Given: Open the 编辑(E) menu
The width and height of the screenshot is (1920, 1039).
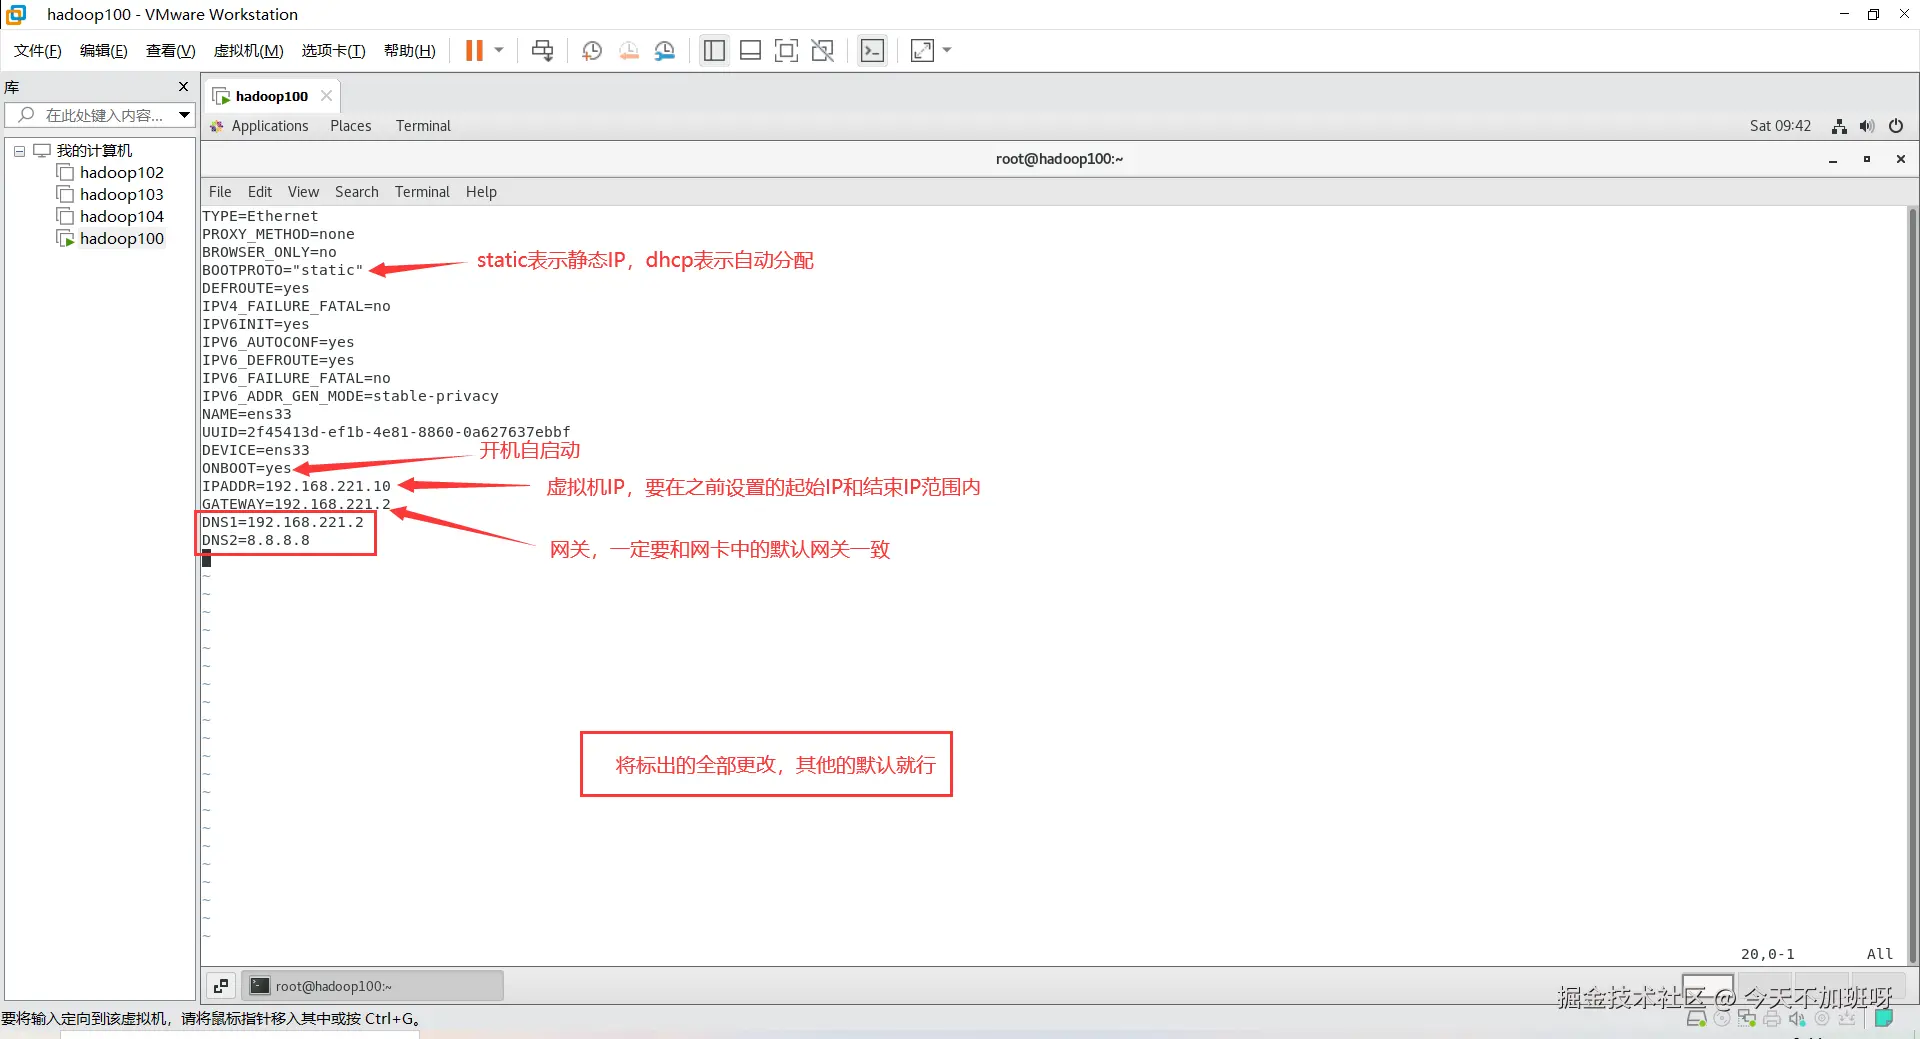Looking at the screenshot, I should coord(104,51).
